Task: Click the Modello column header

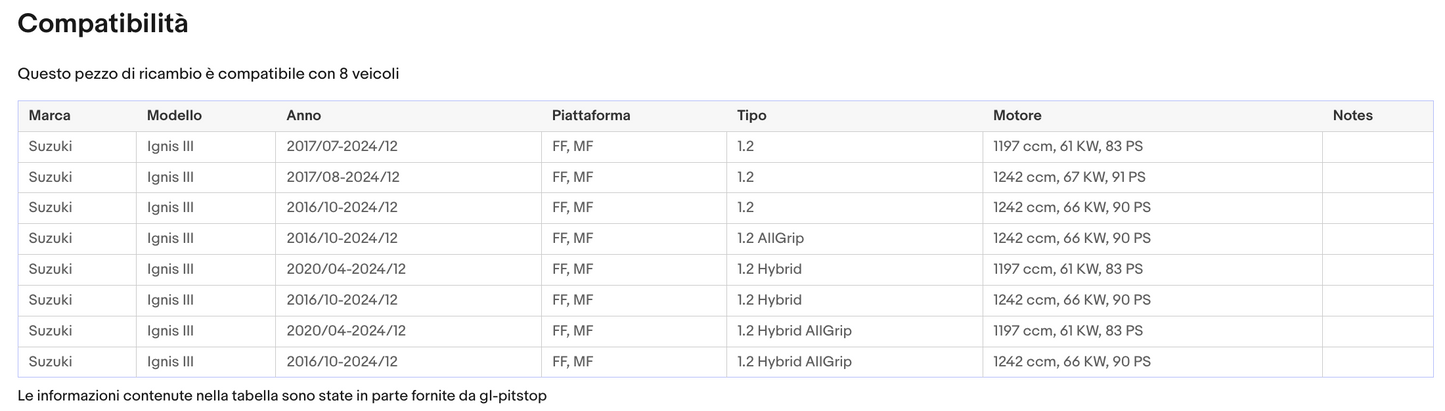Action: (x=174, y=116)
